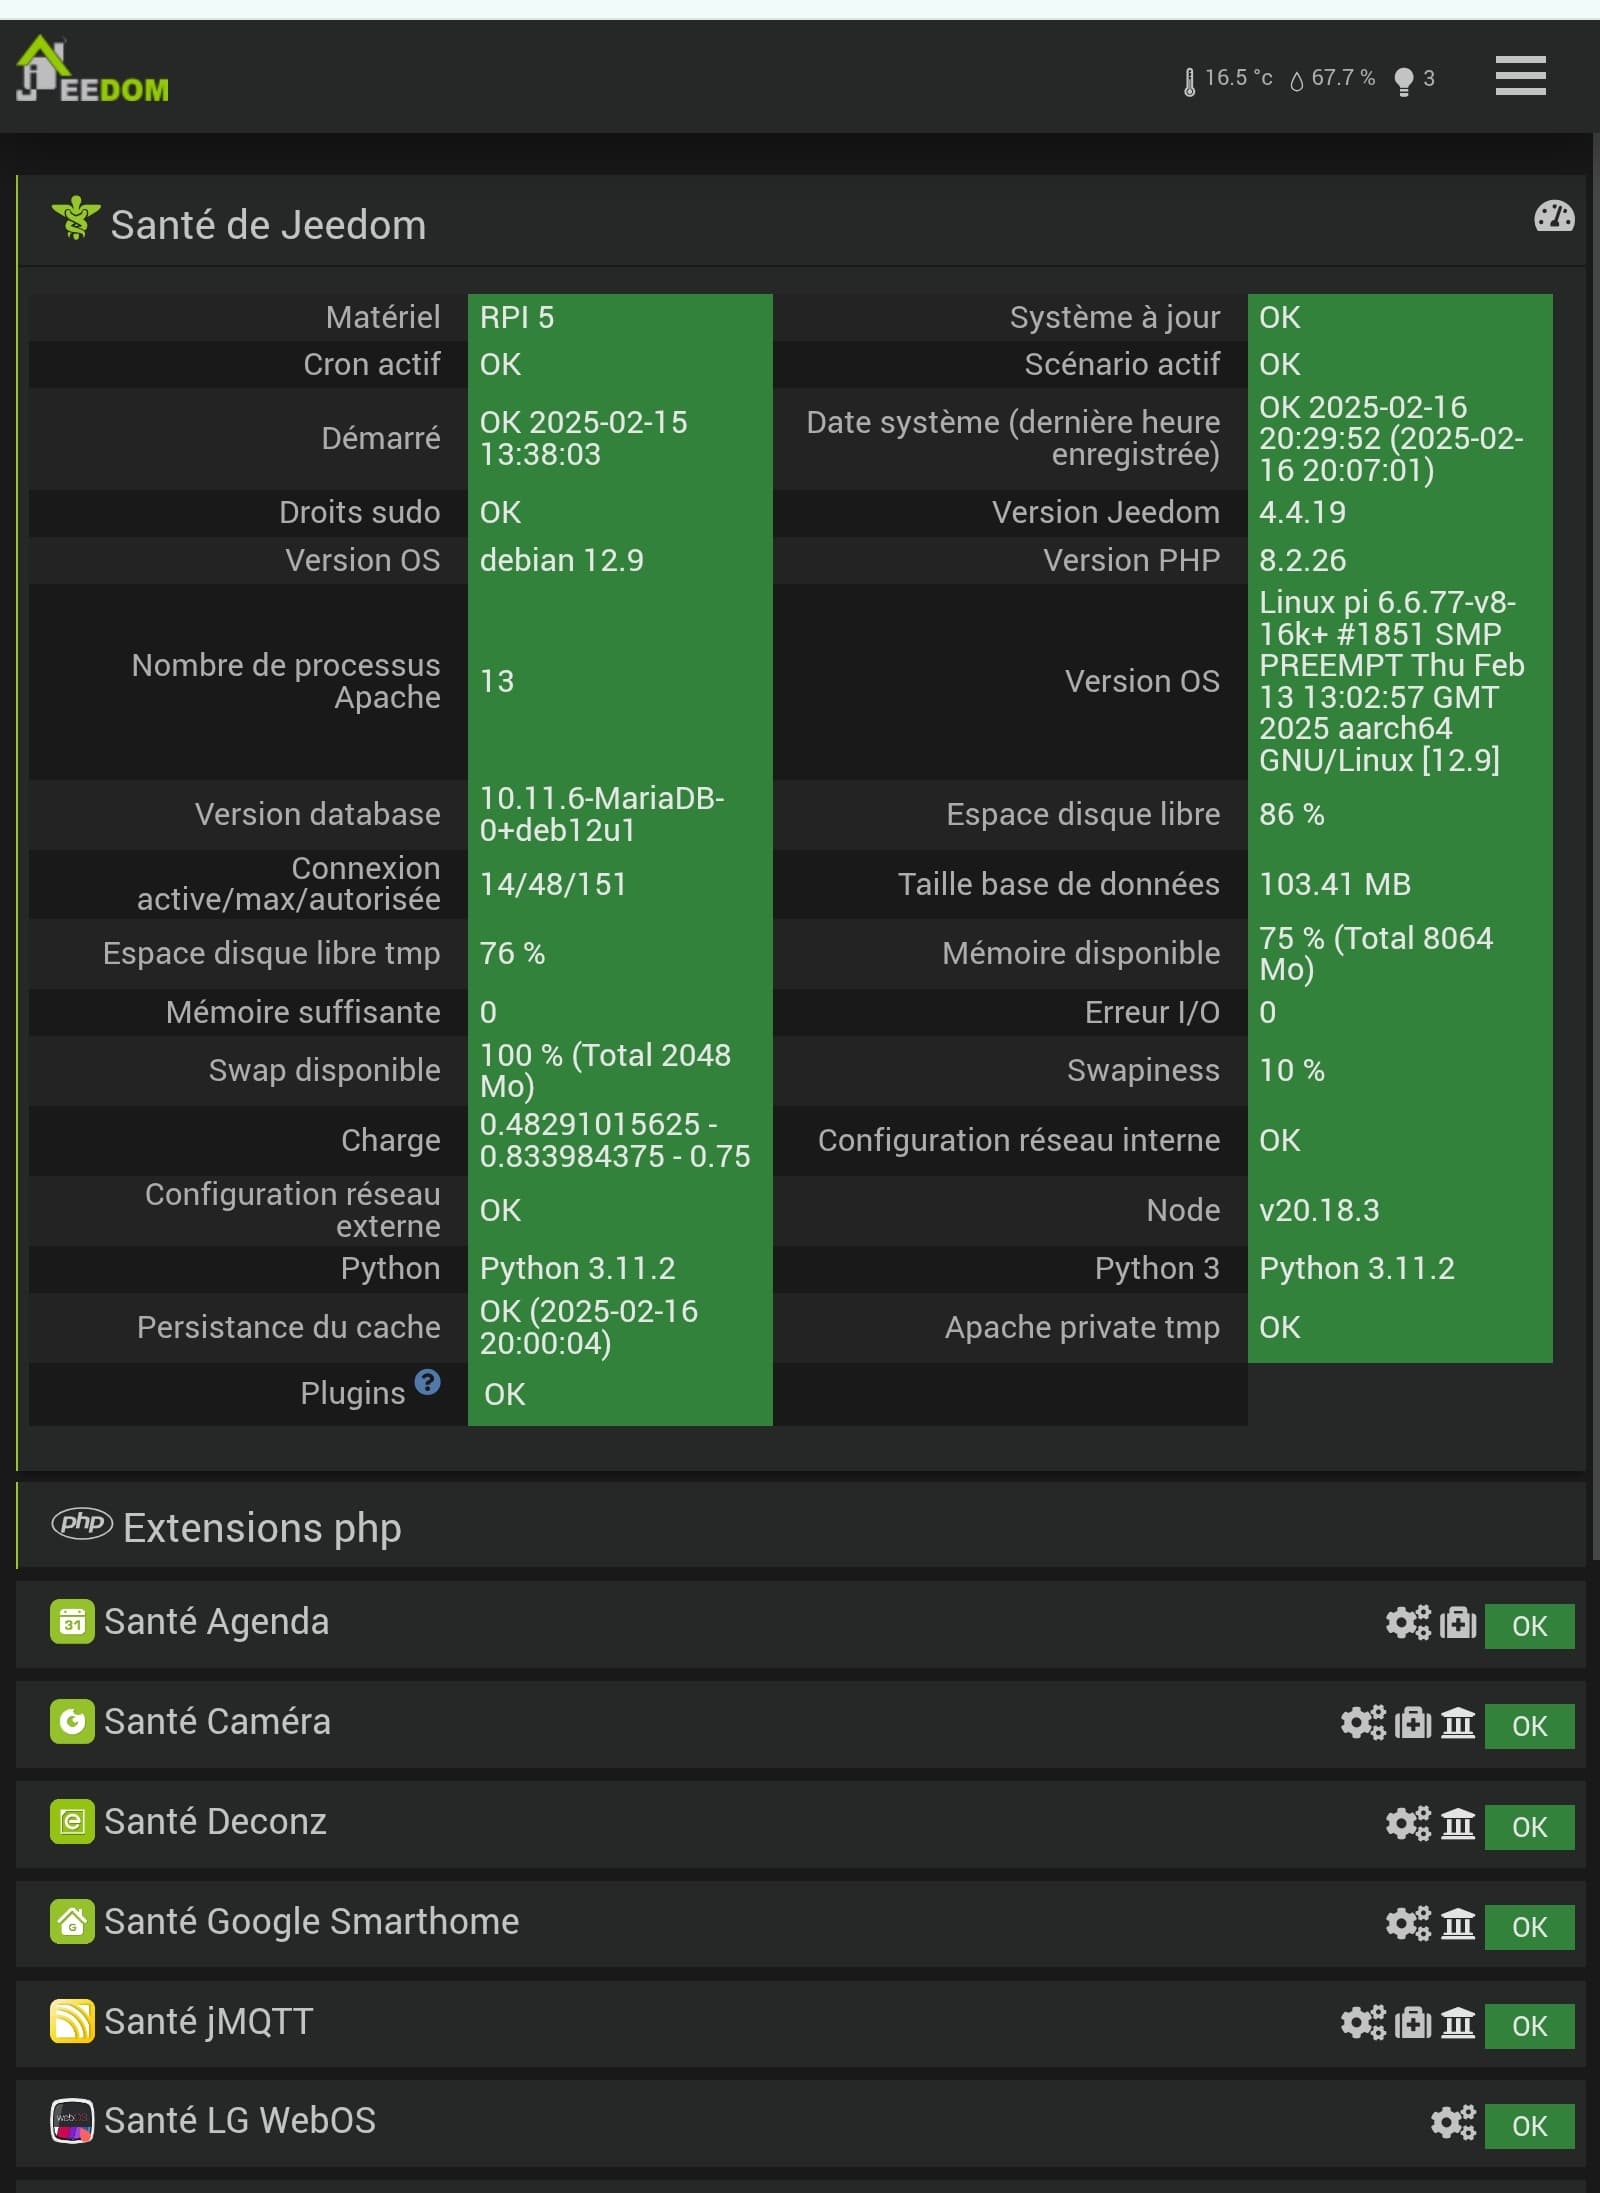This screenshot has width=1600, height=2193.
Task: Expand the Santé Caméra panel
Action: pyautogui.click(x=217, y=1722)
